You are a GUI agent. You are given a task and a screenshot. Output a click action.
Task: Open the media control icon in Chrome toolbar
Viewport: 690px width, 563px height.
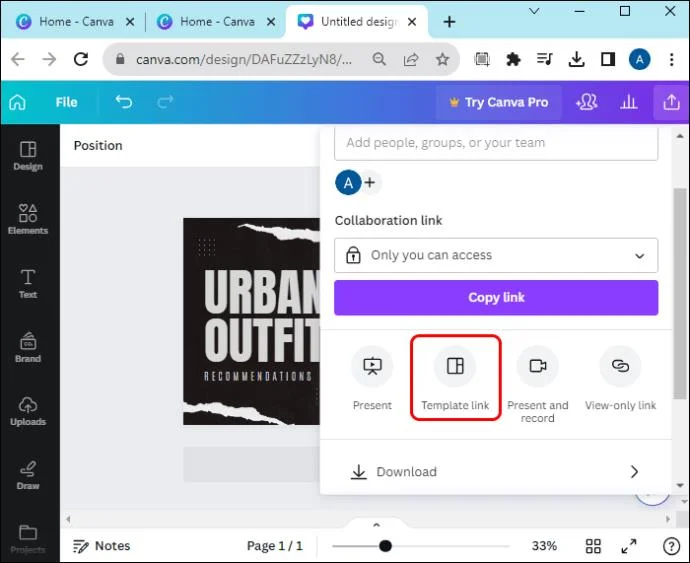[545, 59]
